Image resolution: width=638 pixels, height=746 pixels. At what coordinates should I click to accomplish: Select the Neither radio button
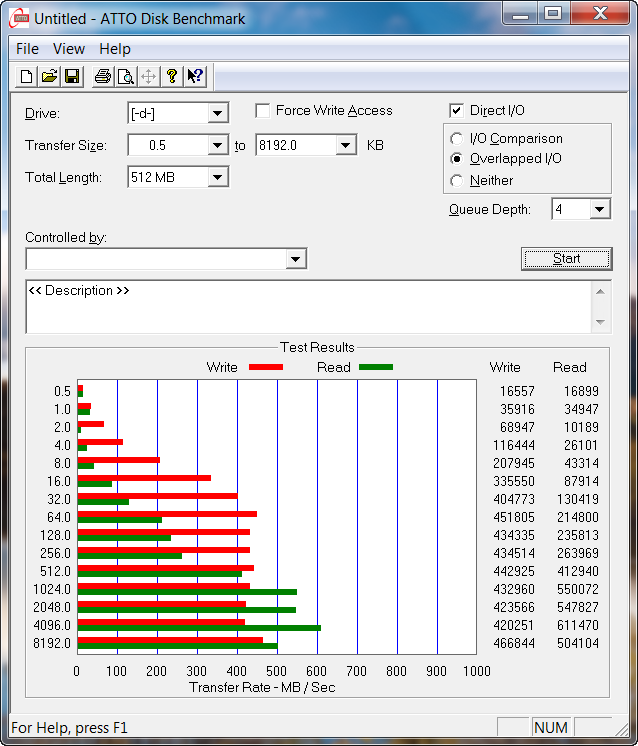(x=456, y=181)
